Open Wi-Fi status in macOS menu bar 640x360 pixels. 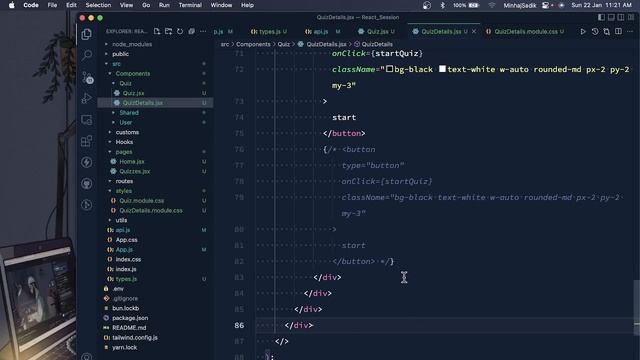pos(491,5)
